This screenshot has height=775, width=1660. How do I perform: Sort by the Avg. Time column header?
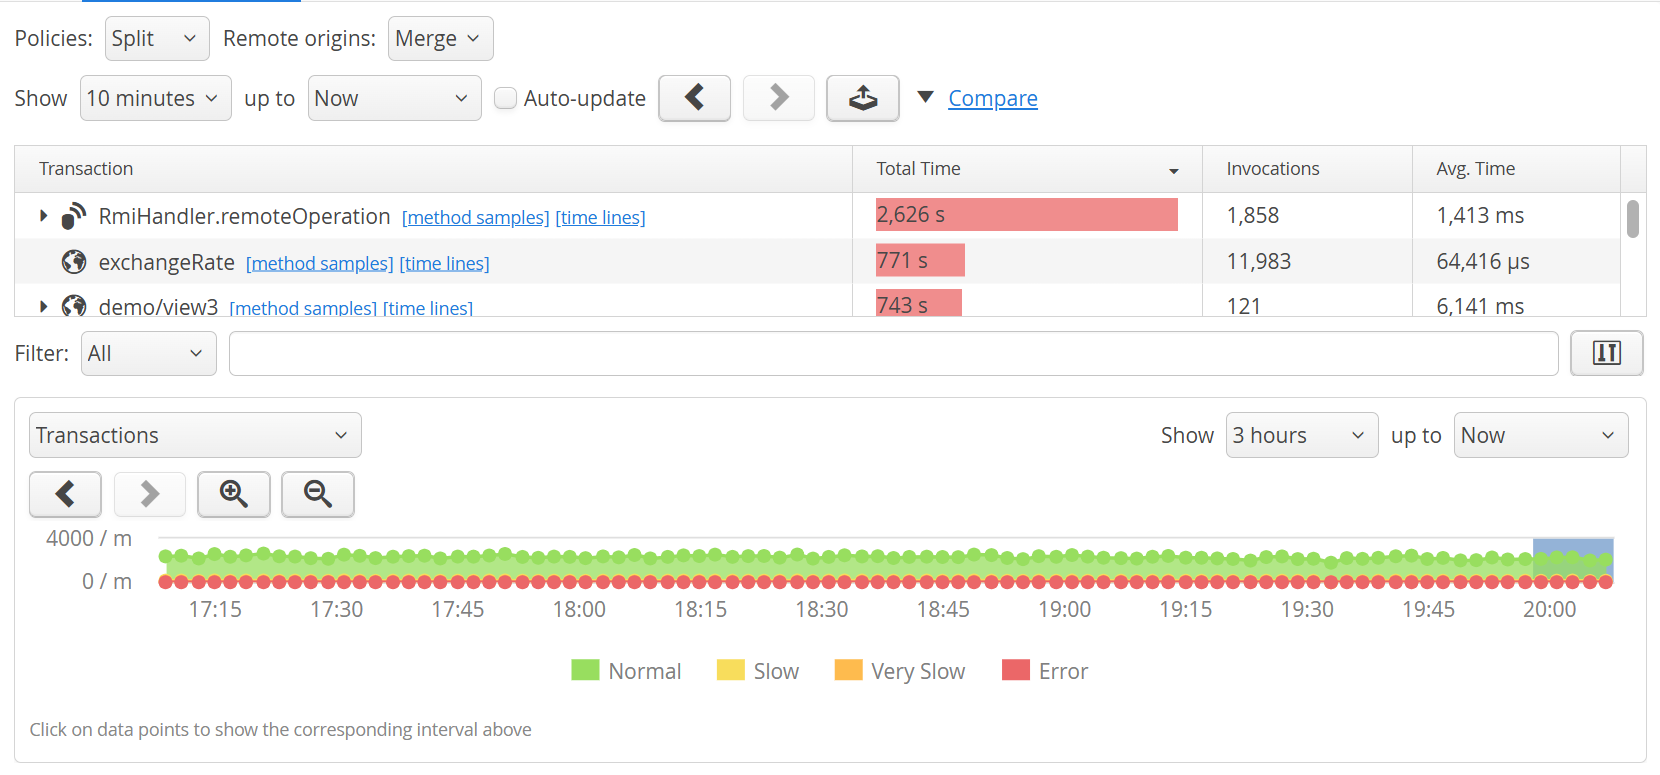pos(1516,169)
